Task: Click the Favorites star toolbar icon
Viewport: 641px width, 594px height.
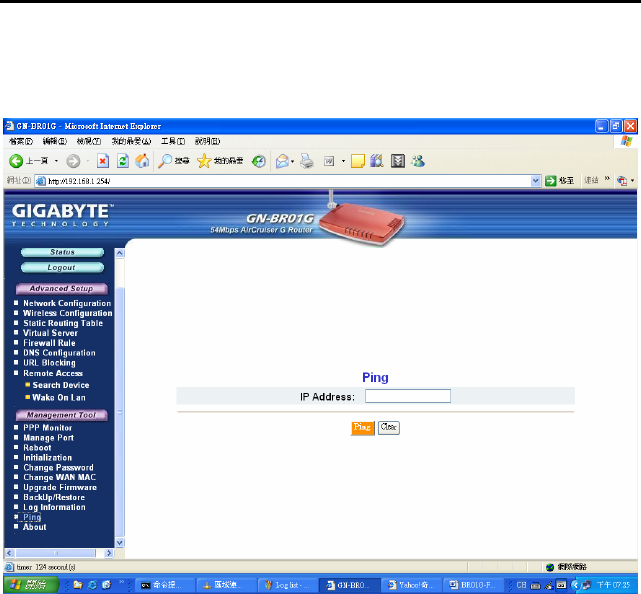Action: click(x=204, y=161)
